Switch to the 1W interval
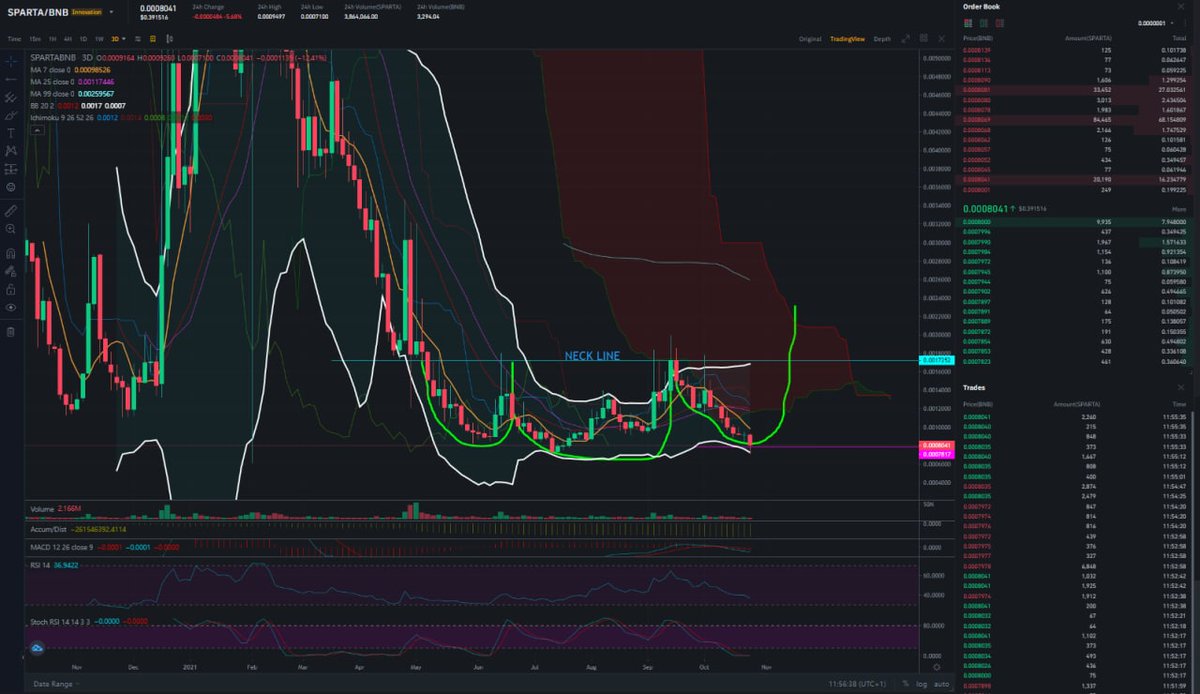This screenshot has width=1200, height=694. coord(99,39)
